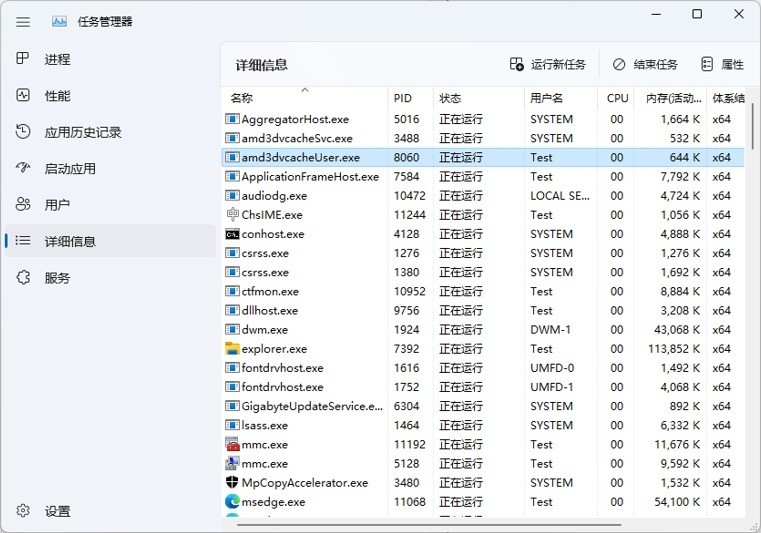Click the csrss.exe icon with PID 1276

pos(232,253)
